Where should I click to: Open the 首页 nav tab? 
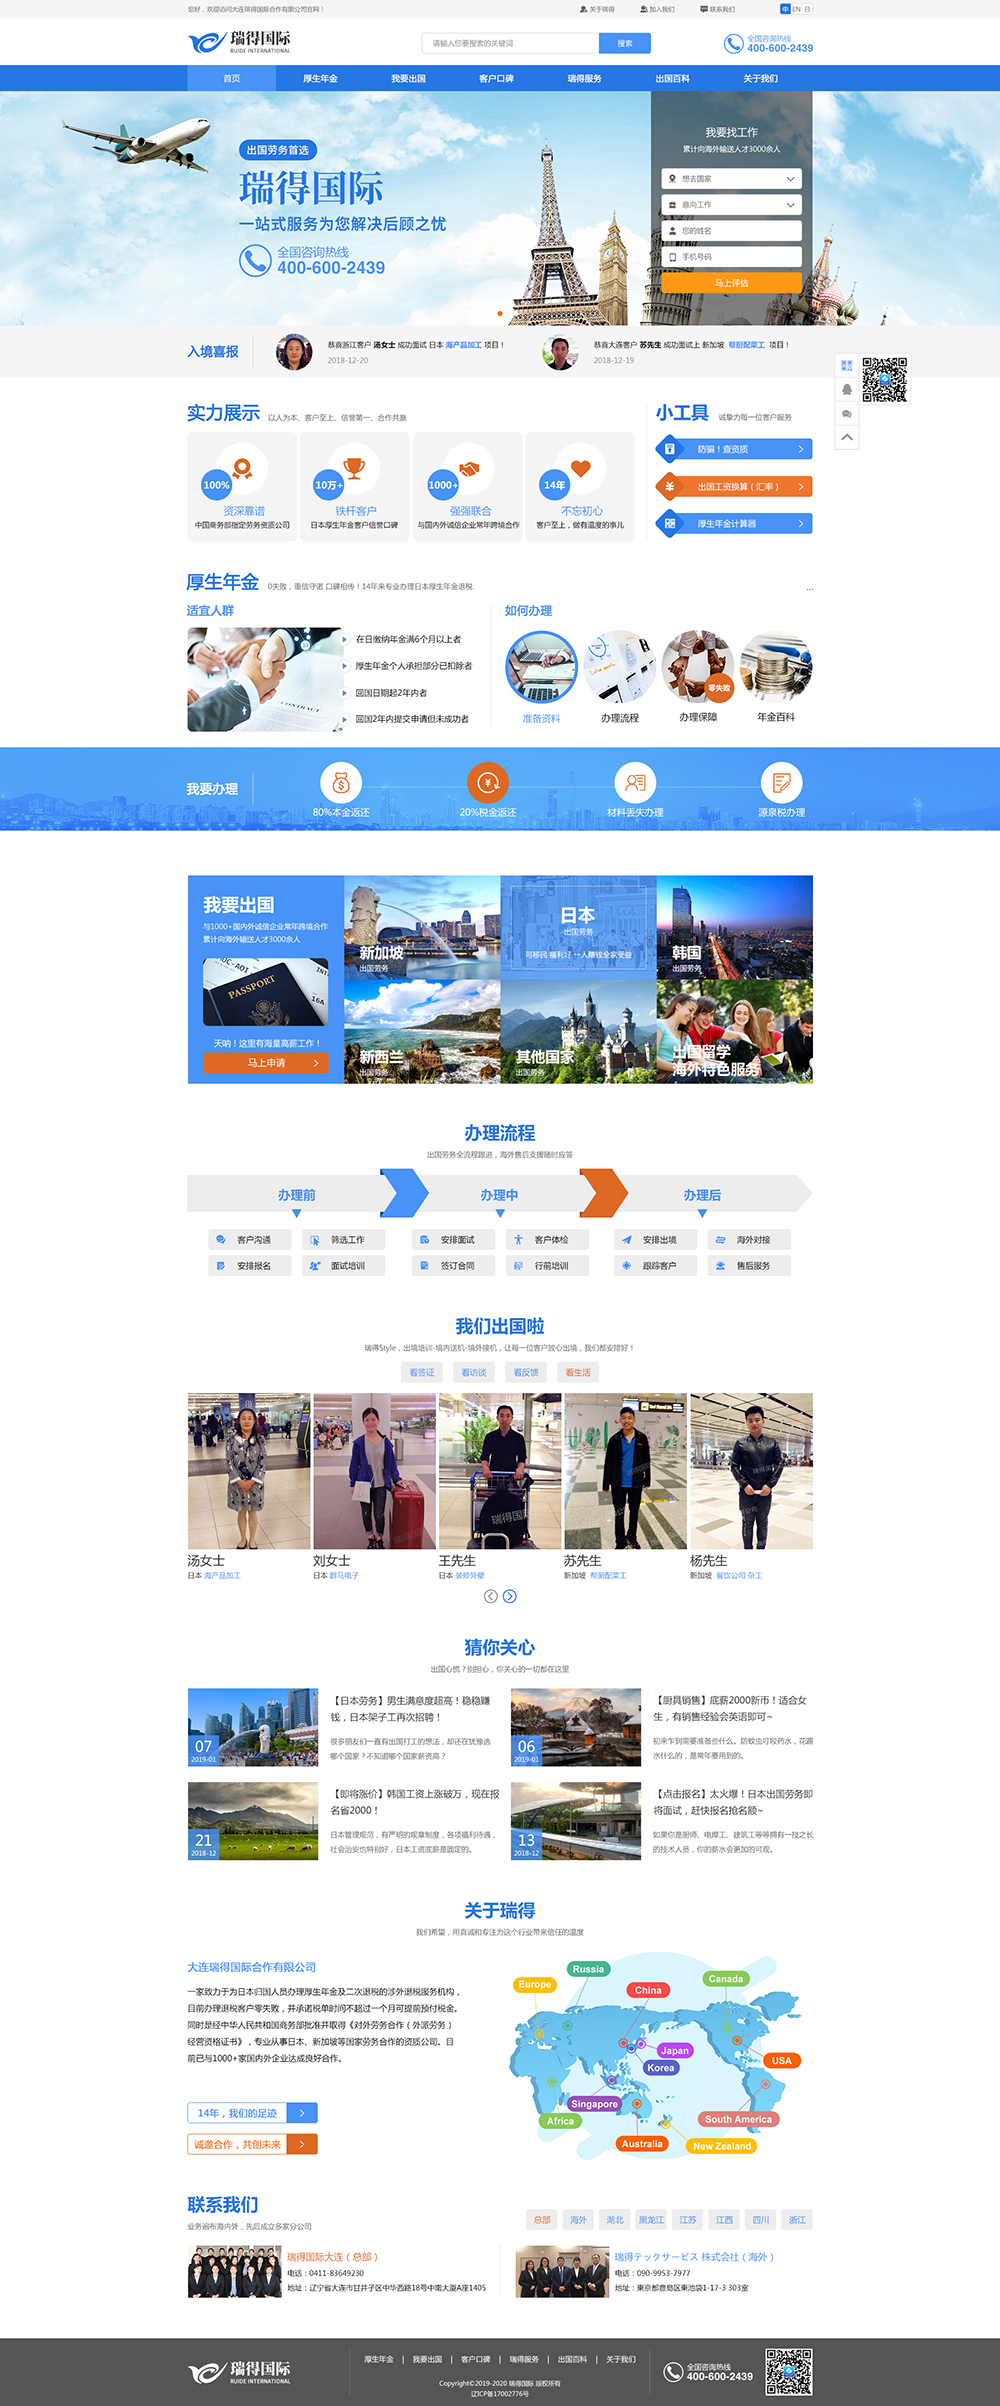(232, 78)
